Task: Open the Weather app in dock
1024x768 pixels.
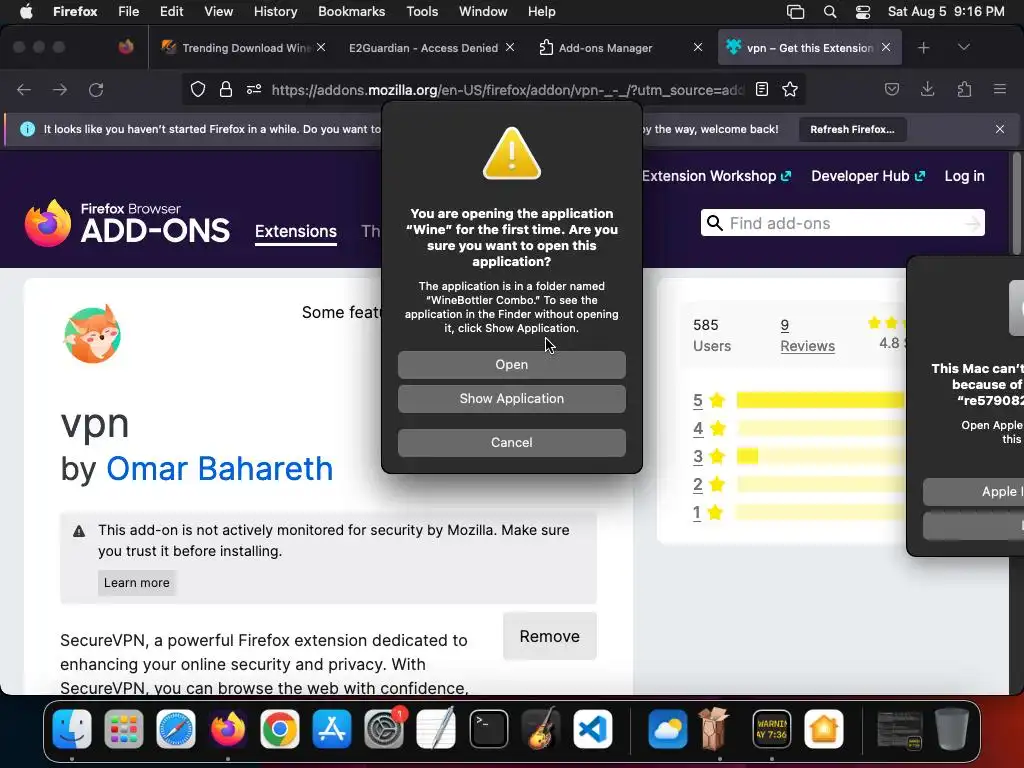Action: tap(667, 729)
